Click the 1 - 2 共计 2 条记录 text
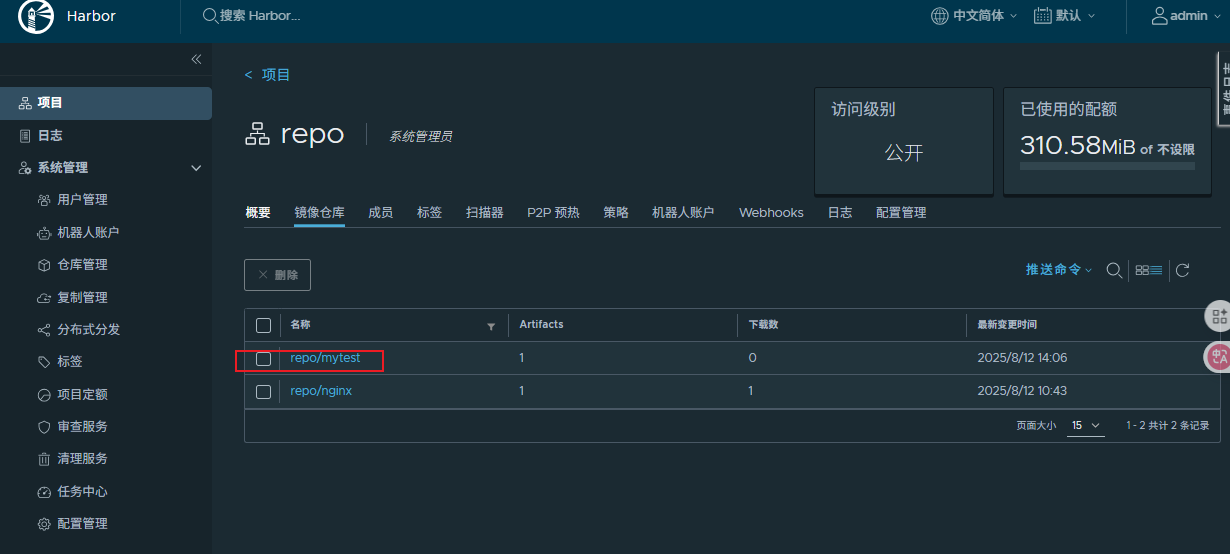The width and height of the screenshot is (1230, 554). (1168, 426)
